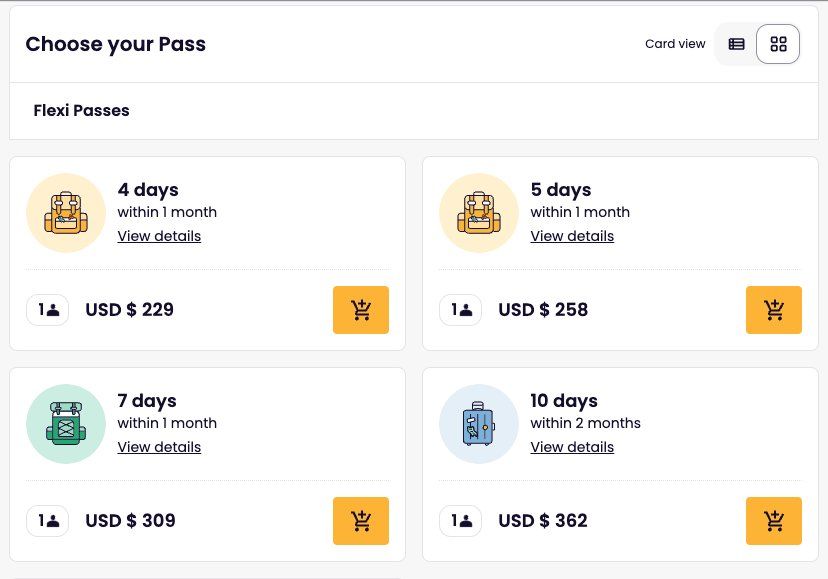Image resolution: width=828 pixels, height=579 pixels.
Task: Switch to list view layout
Action: (736, 44)
